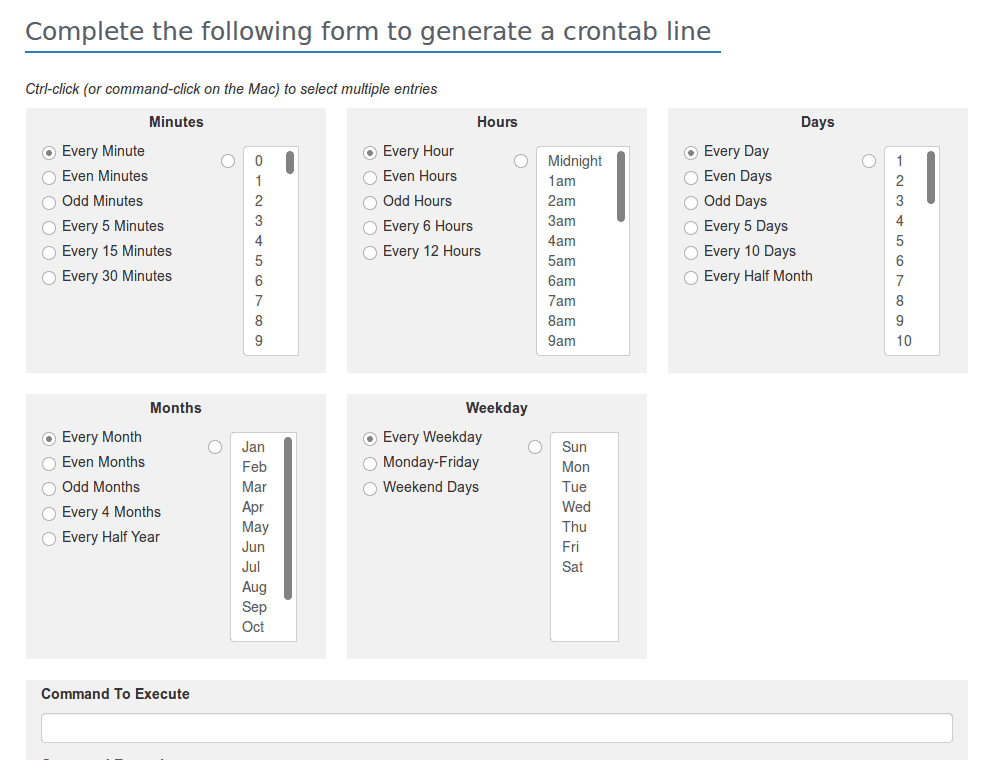Choose Odd Months option
The image size is (986, 760).
point(48,487)
